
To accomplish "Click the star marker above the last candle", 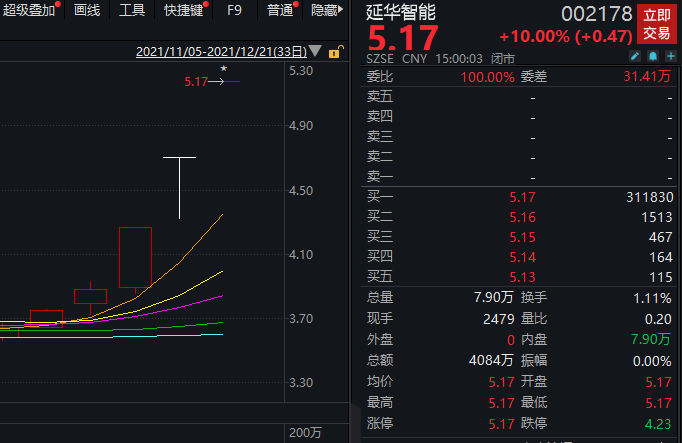I will coord(224,68).
